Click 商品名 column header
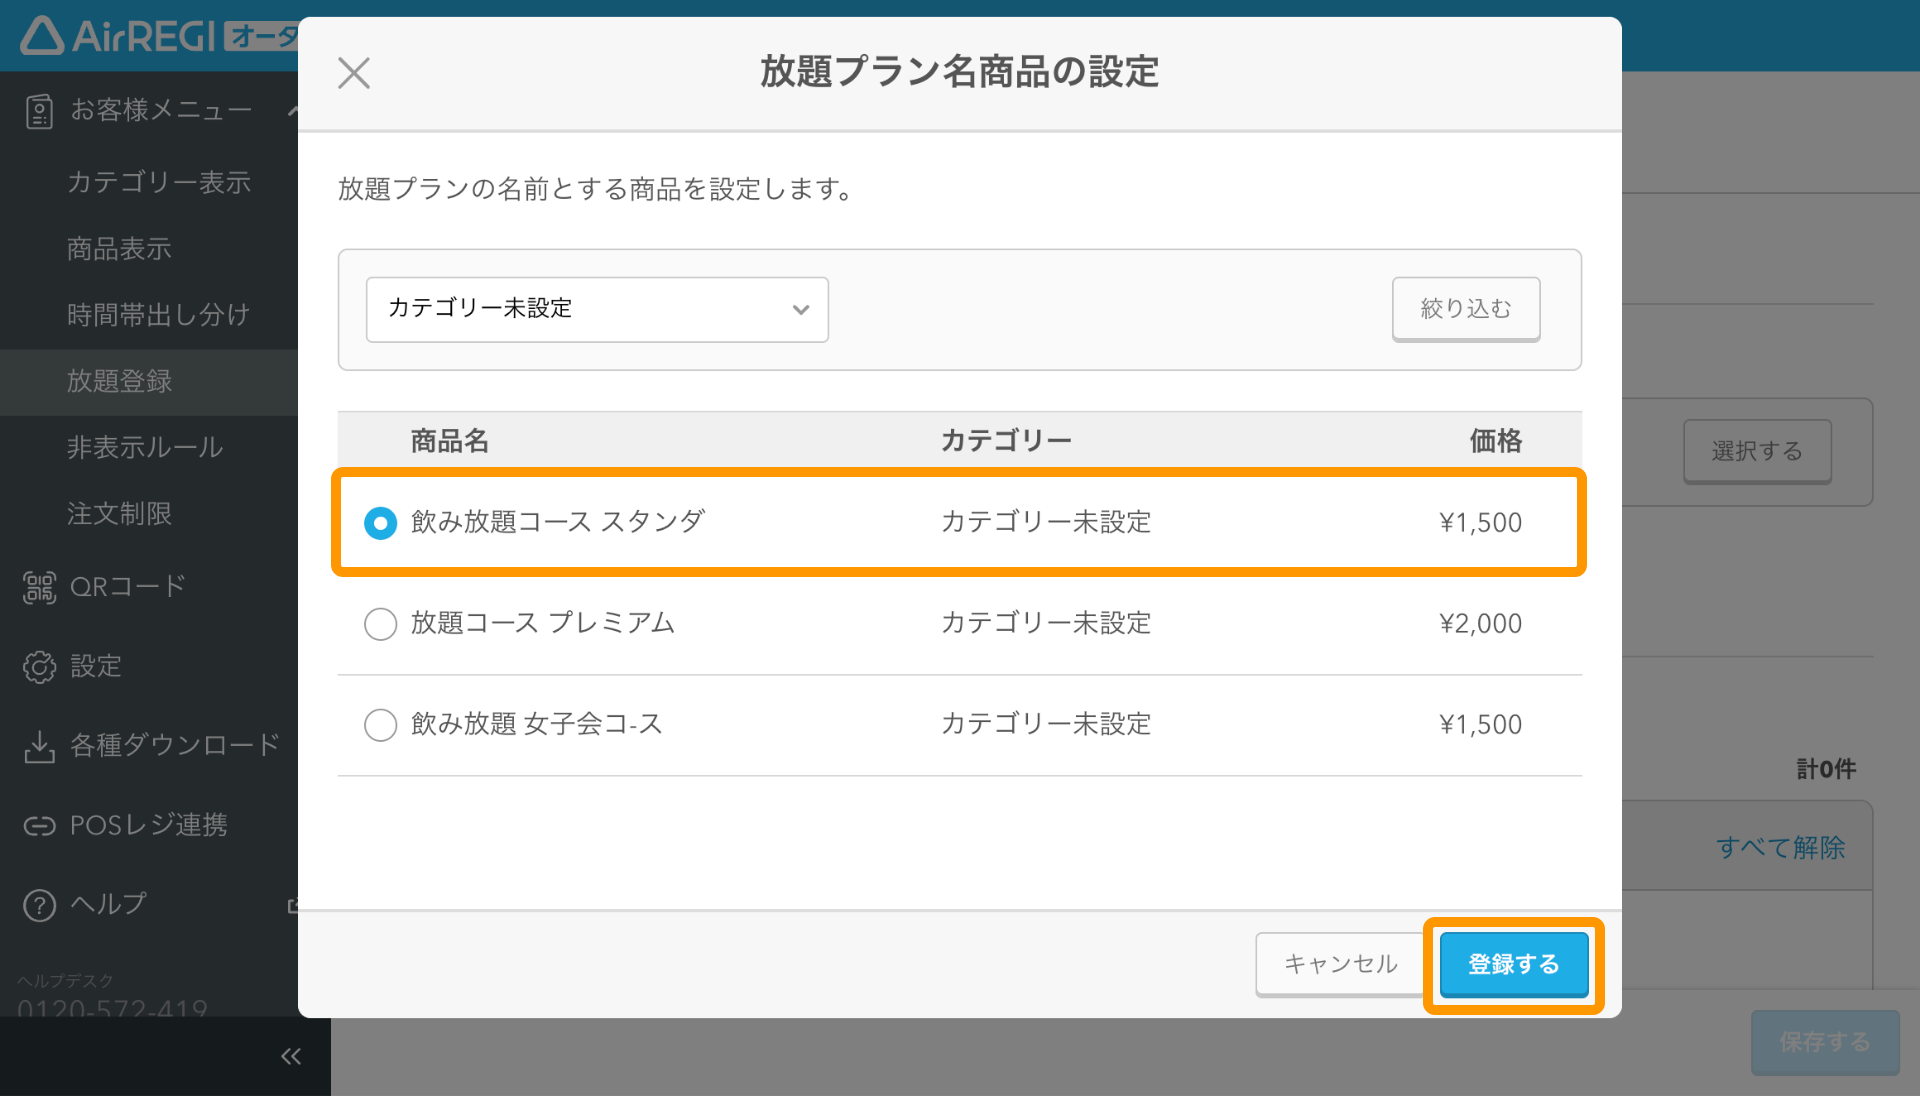 pyautogui.click(x=450, y=441)
